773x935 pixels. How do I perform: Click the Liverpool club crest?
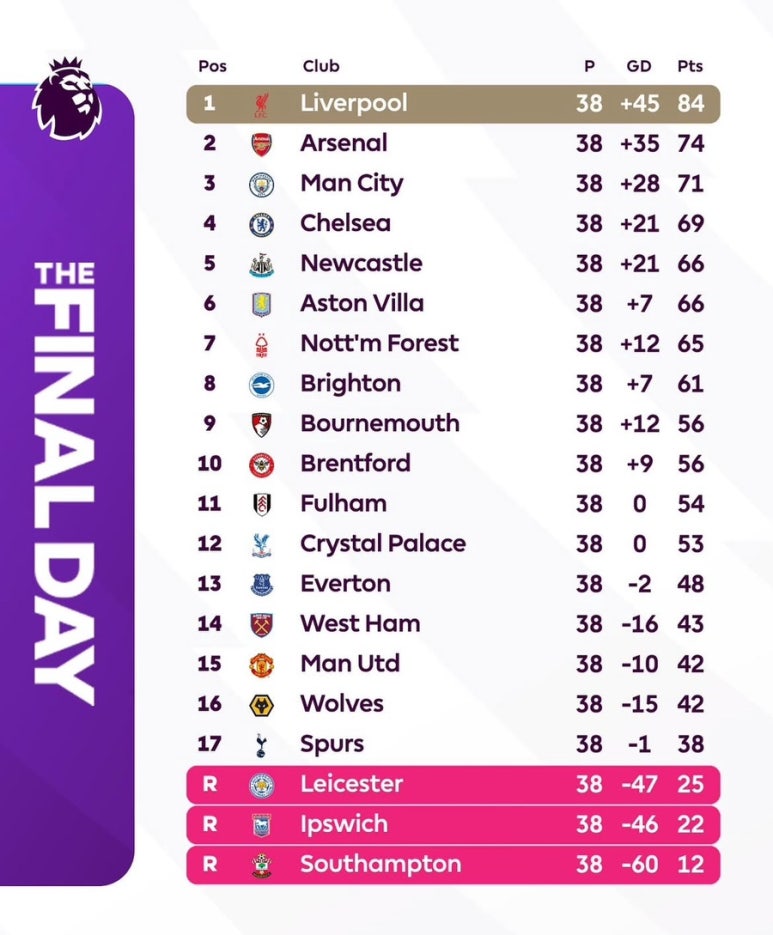261,104
